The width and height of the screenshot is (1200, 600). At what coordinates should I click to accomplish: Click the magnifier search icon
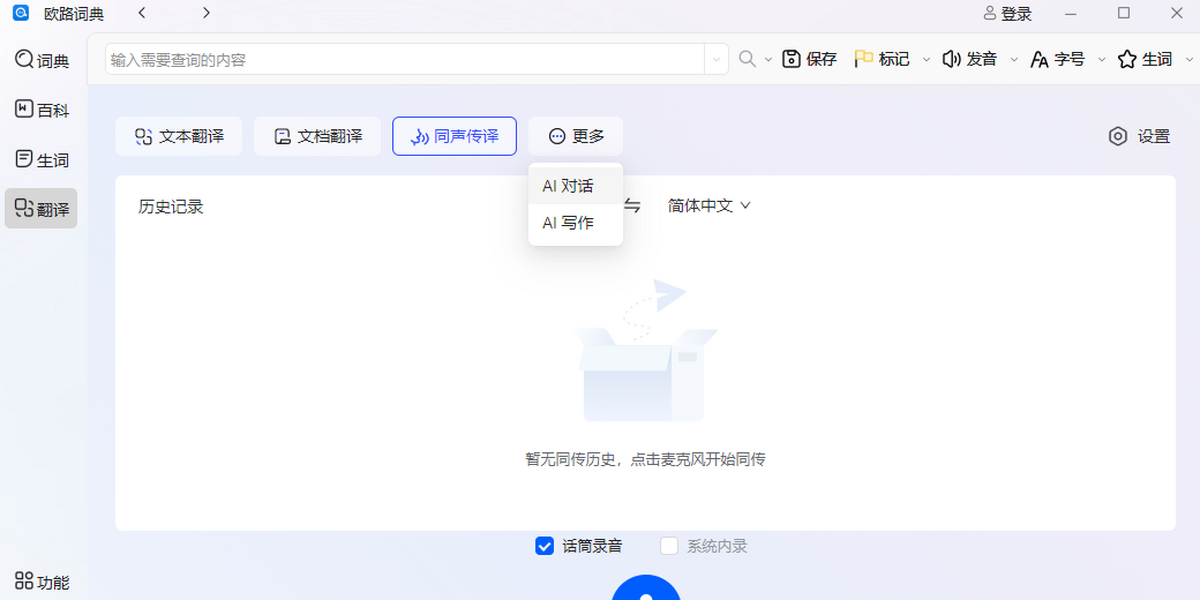pyautogui.click(x=747, y=59)
